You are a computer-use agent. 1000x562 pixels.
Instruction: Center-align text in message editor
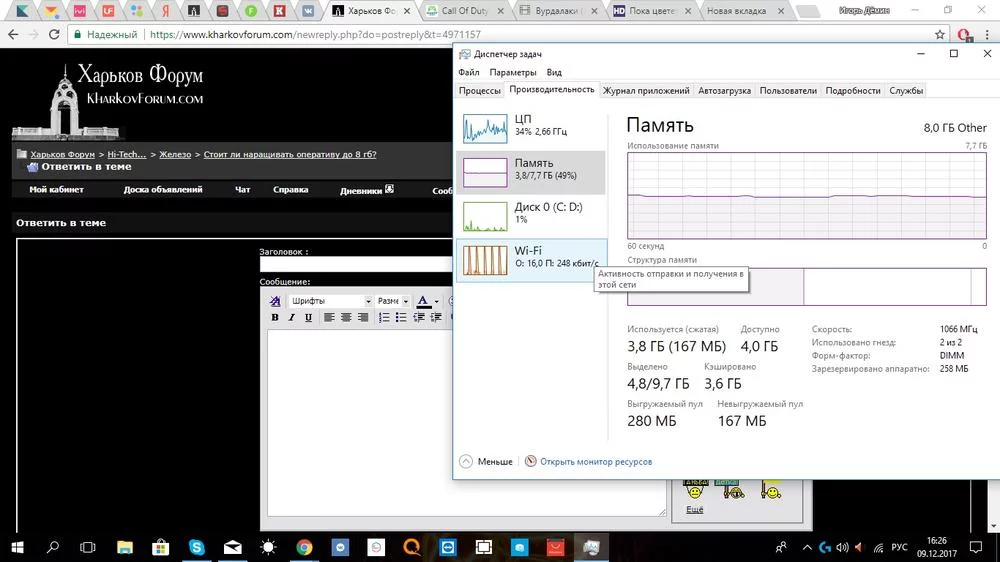346,318
